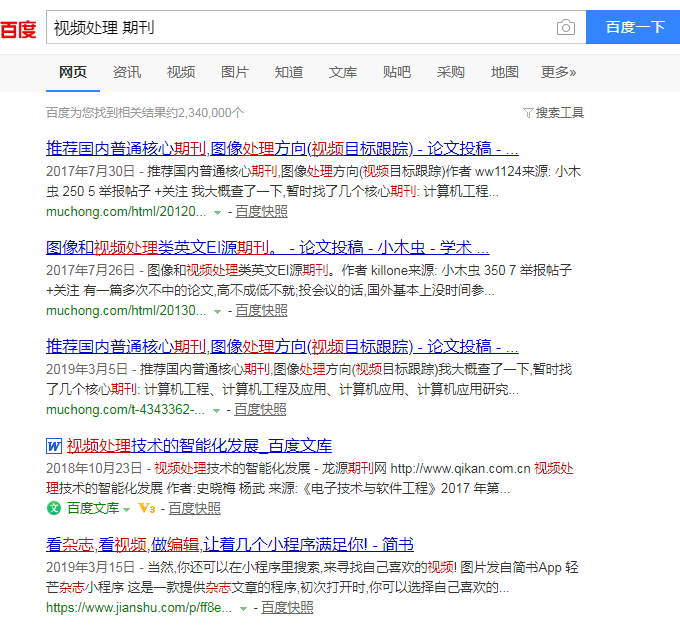Go to the 文库 tab

[x=343, y=72]
